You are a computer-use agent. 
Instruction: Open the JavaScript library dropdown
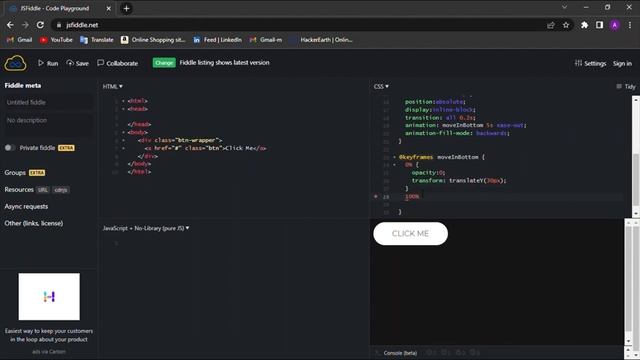pos(146,228)
